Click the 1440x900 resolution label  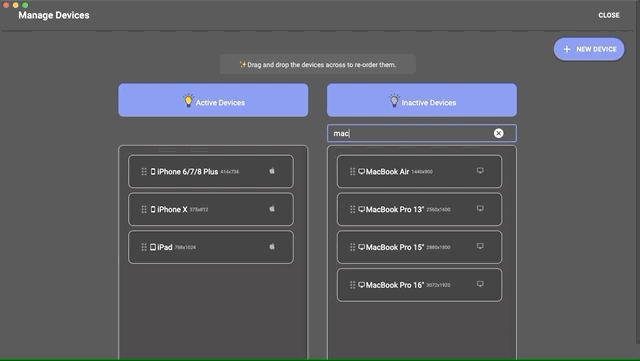tap(422, 172)
